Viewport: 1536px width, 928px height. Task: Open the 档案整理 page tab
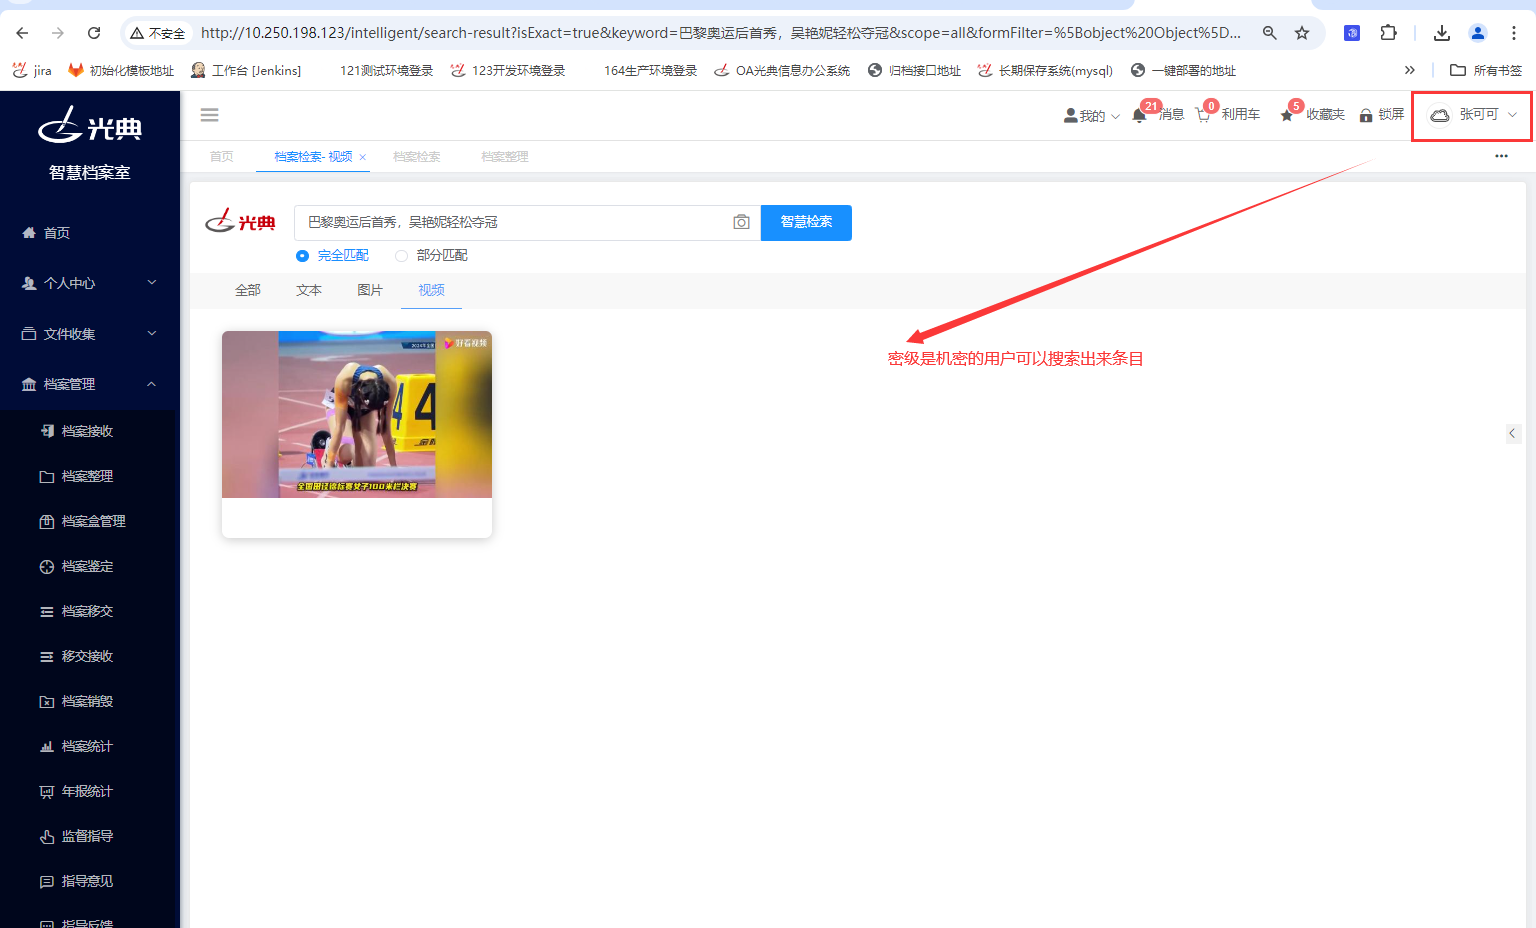click(x=504, y=157)
